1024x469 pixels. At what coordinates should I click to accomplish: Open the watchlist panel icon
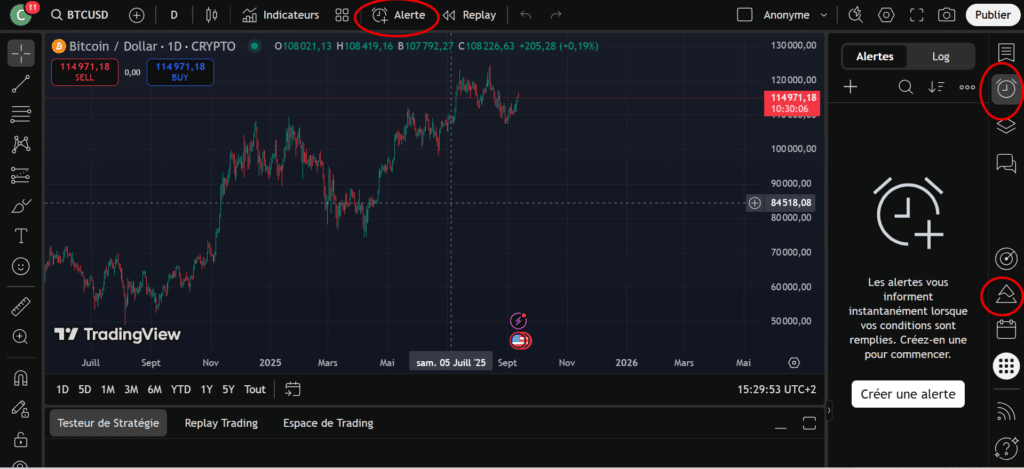(1006, 53)
